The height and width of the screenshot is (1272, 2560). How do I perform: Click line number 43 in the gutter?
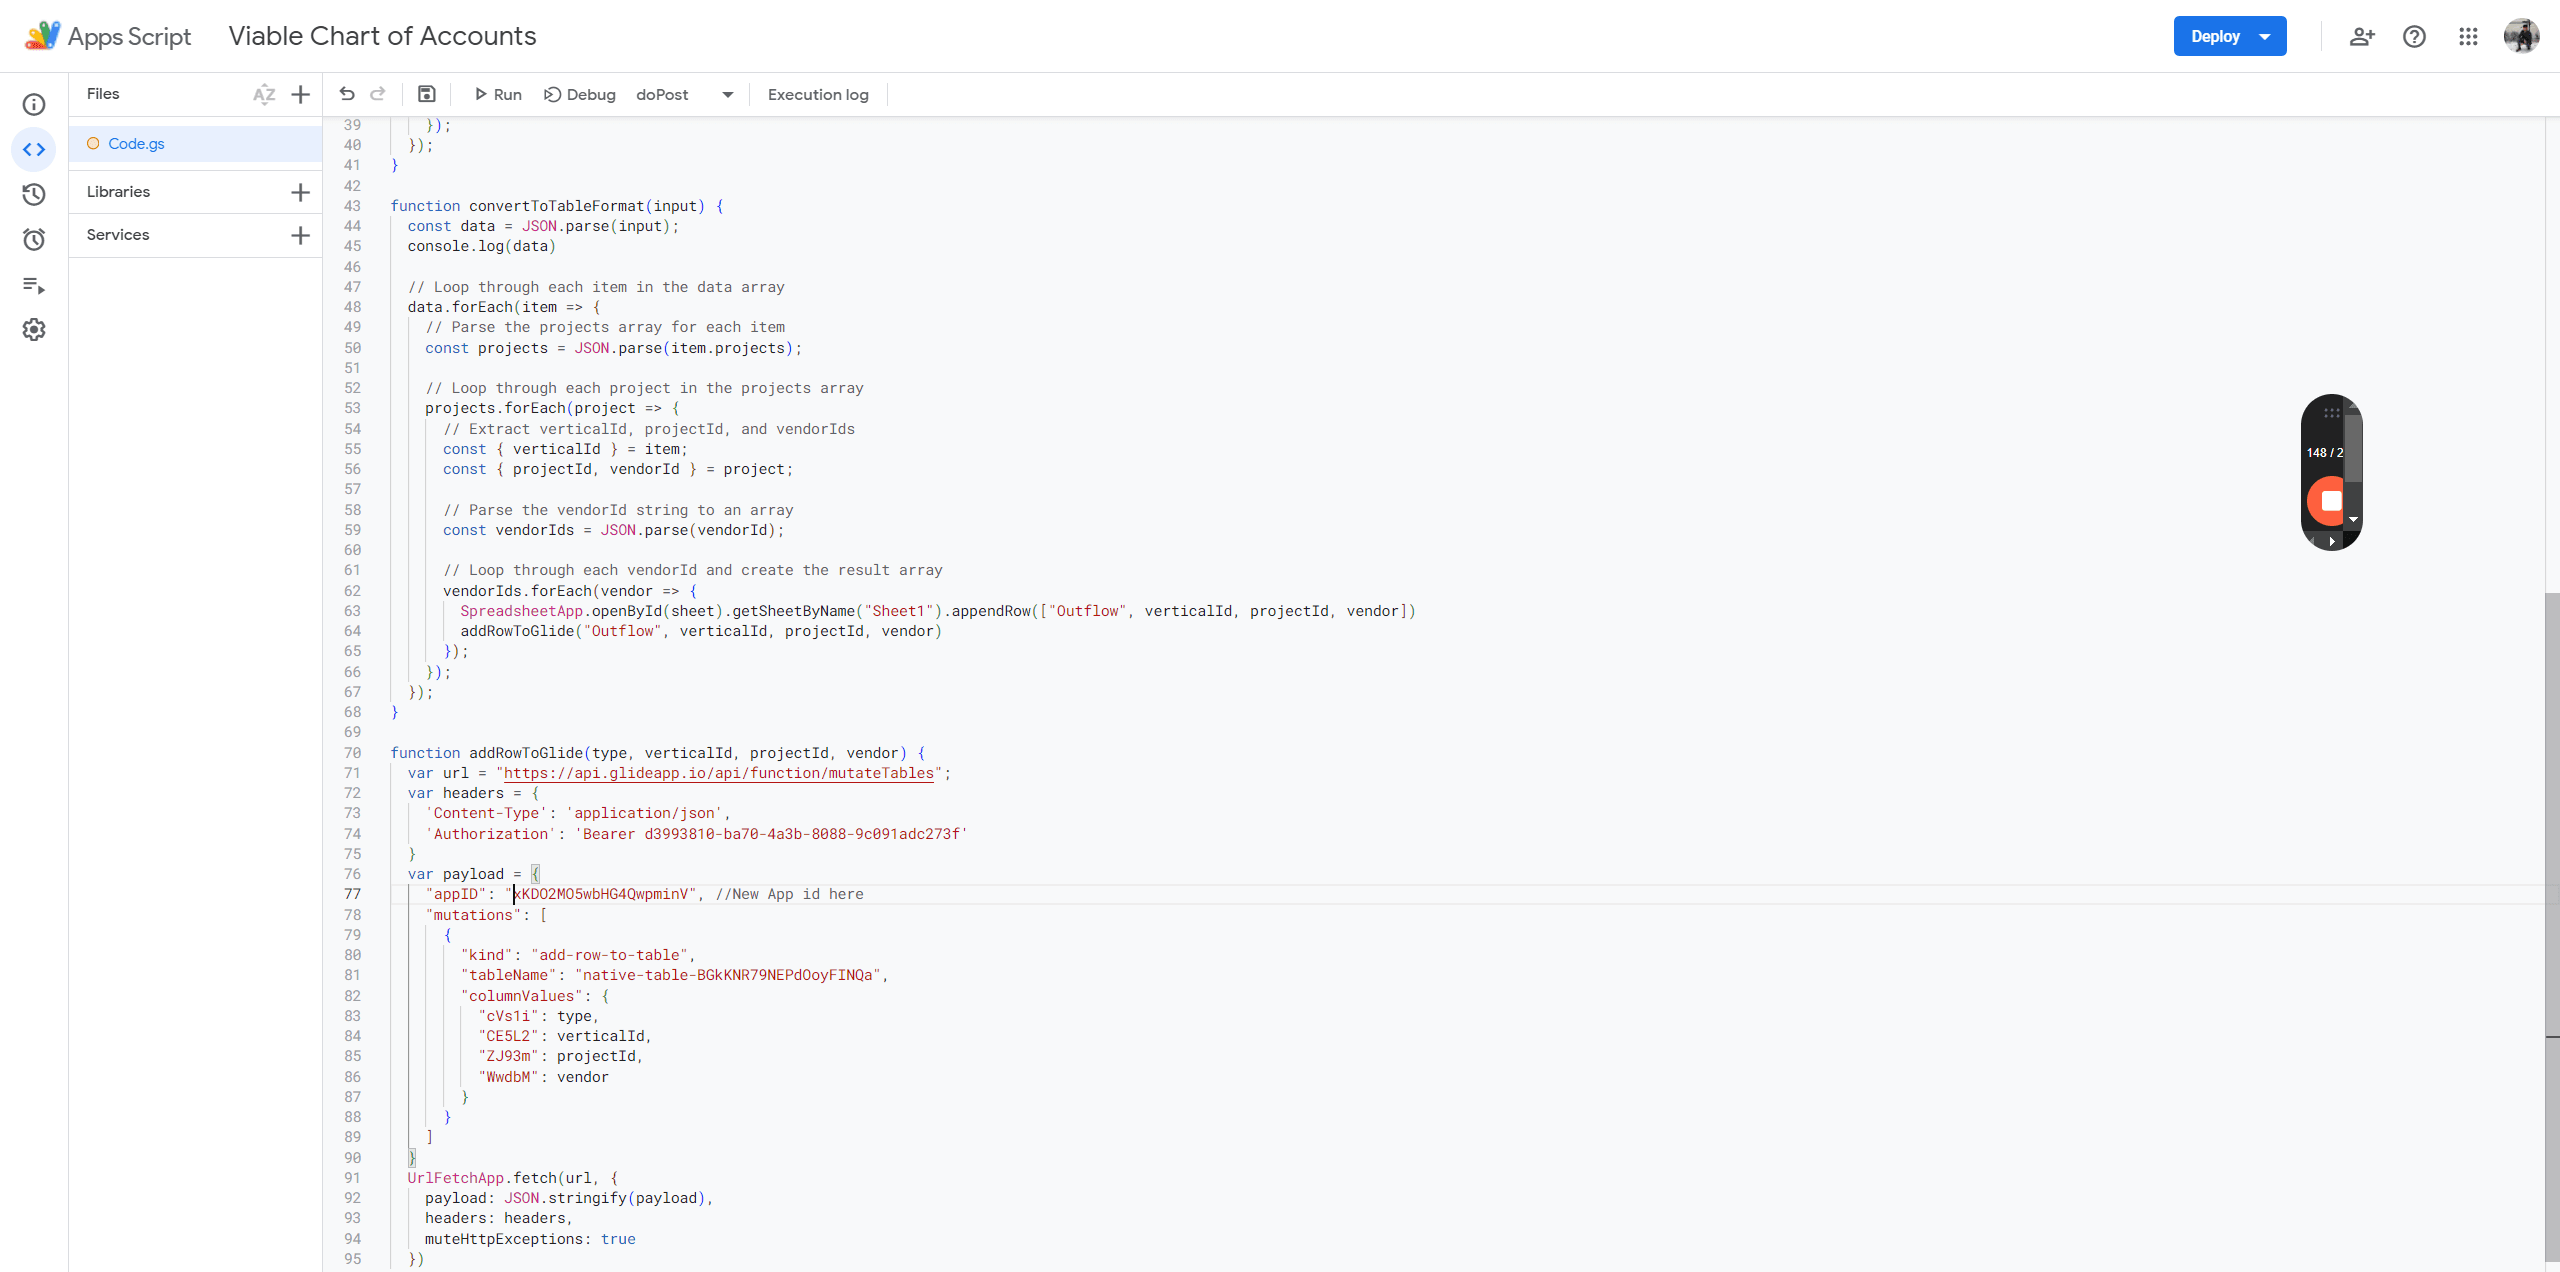(x=352, y=206)
